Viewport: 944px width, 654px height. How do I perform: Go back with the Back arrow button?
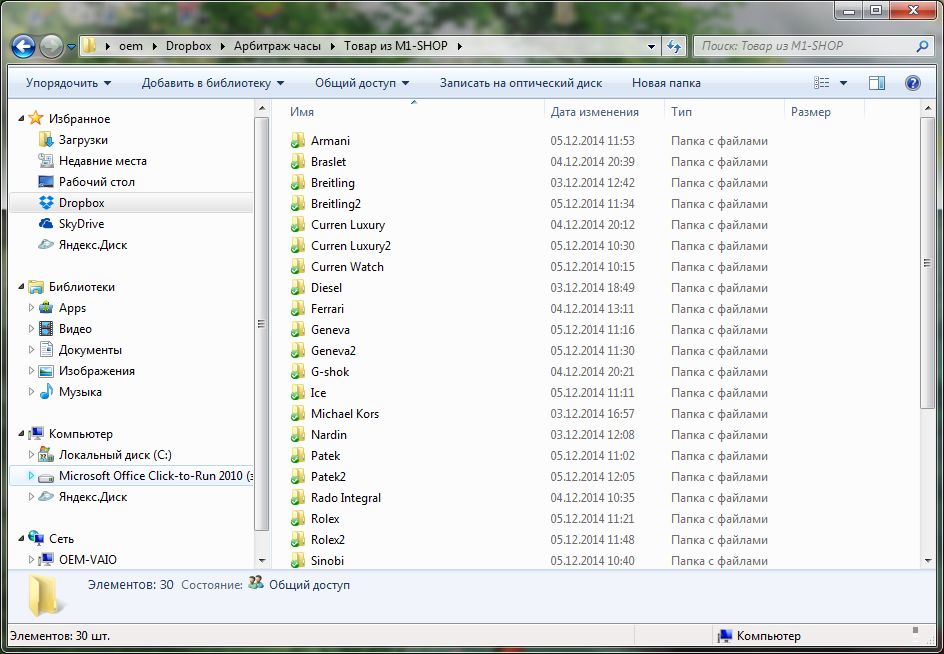(x=23, y=46)
